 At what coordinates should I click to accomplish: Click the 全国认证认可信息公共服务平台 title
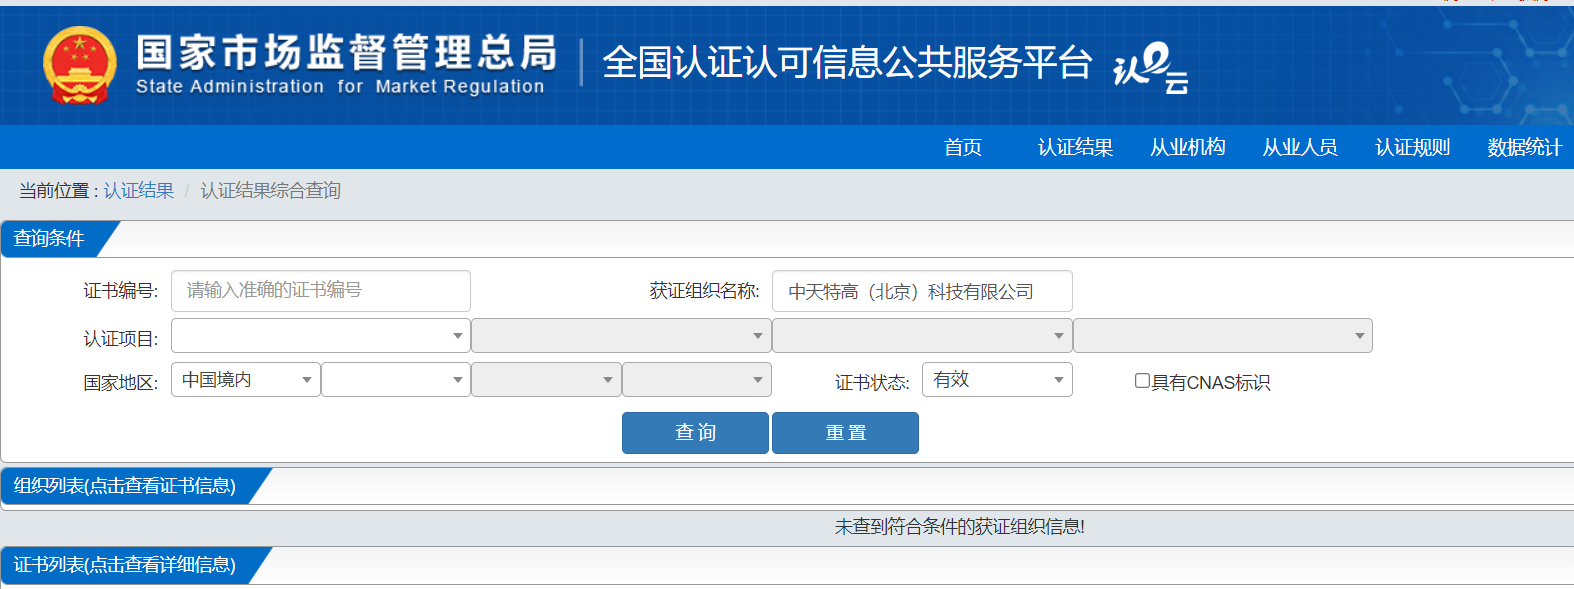pos(847,63)
